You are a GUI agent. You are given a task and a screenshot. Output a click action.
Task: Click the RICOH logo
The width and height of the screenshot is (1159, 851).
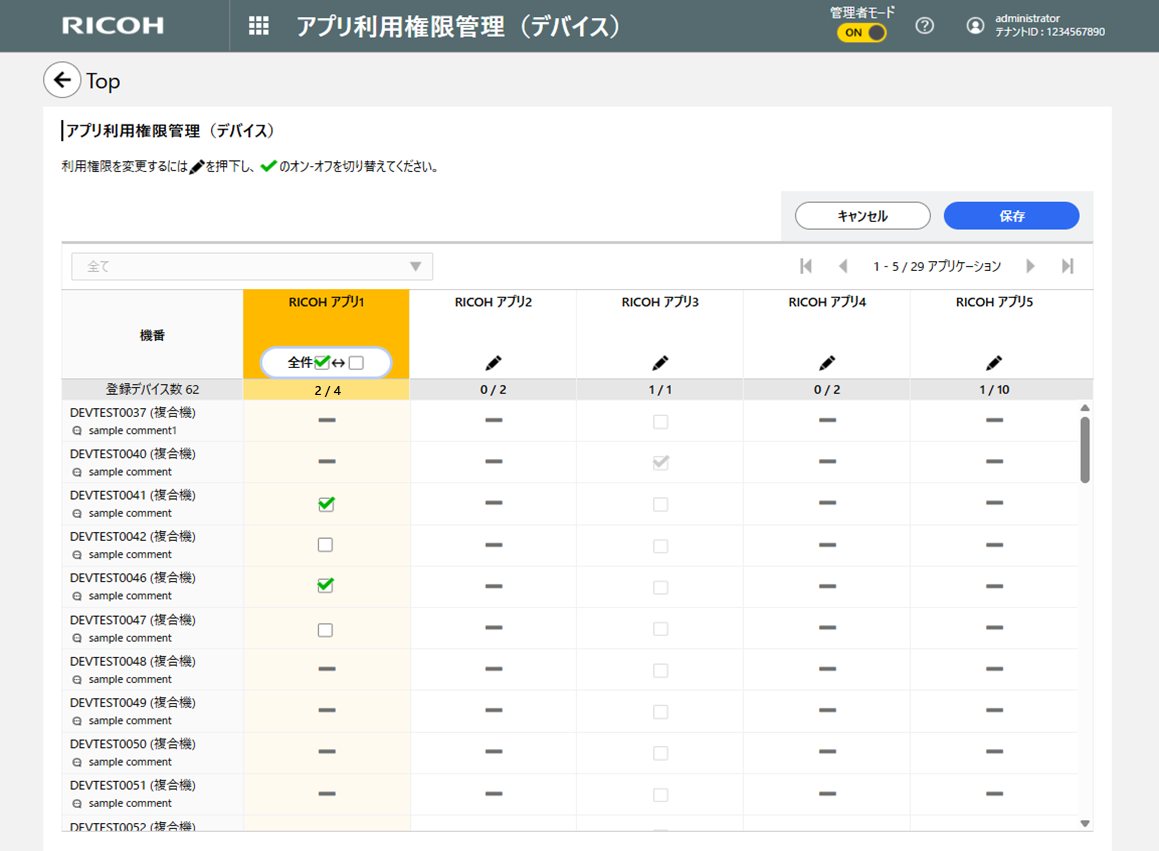(113, 26)
